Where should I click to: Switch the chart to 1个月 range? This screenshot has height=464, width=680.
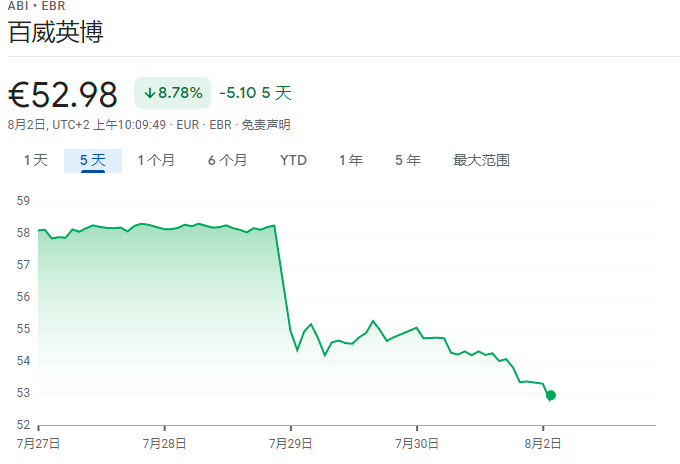point(156,160)
